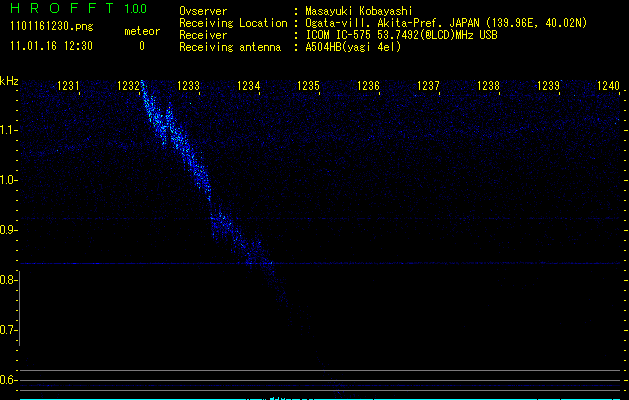Viewport: 629px width, 400px height.
Task: Click the date stamp 11.01.16 12:30
Action: click(x=51, y=46)
